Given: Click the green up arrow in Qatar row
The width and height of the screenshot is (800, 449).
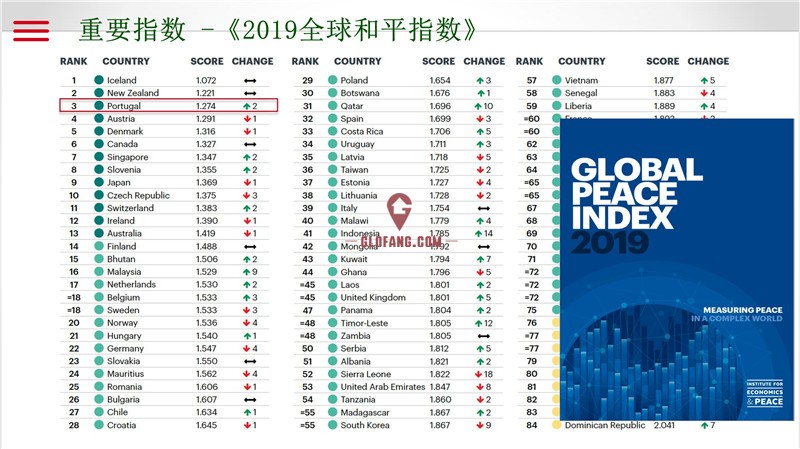Looking at the screenshot, I should [478, 106].
